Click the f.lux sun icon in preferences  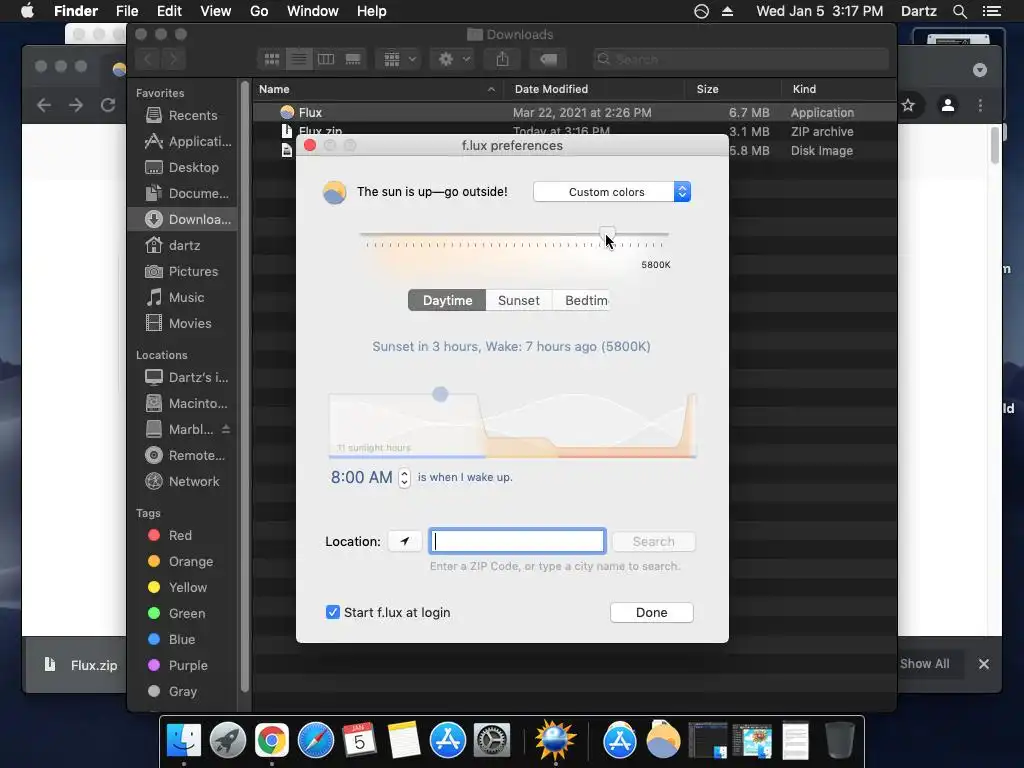pyautogui.click(x=334, y=192)
